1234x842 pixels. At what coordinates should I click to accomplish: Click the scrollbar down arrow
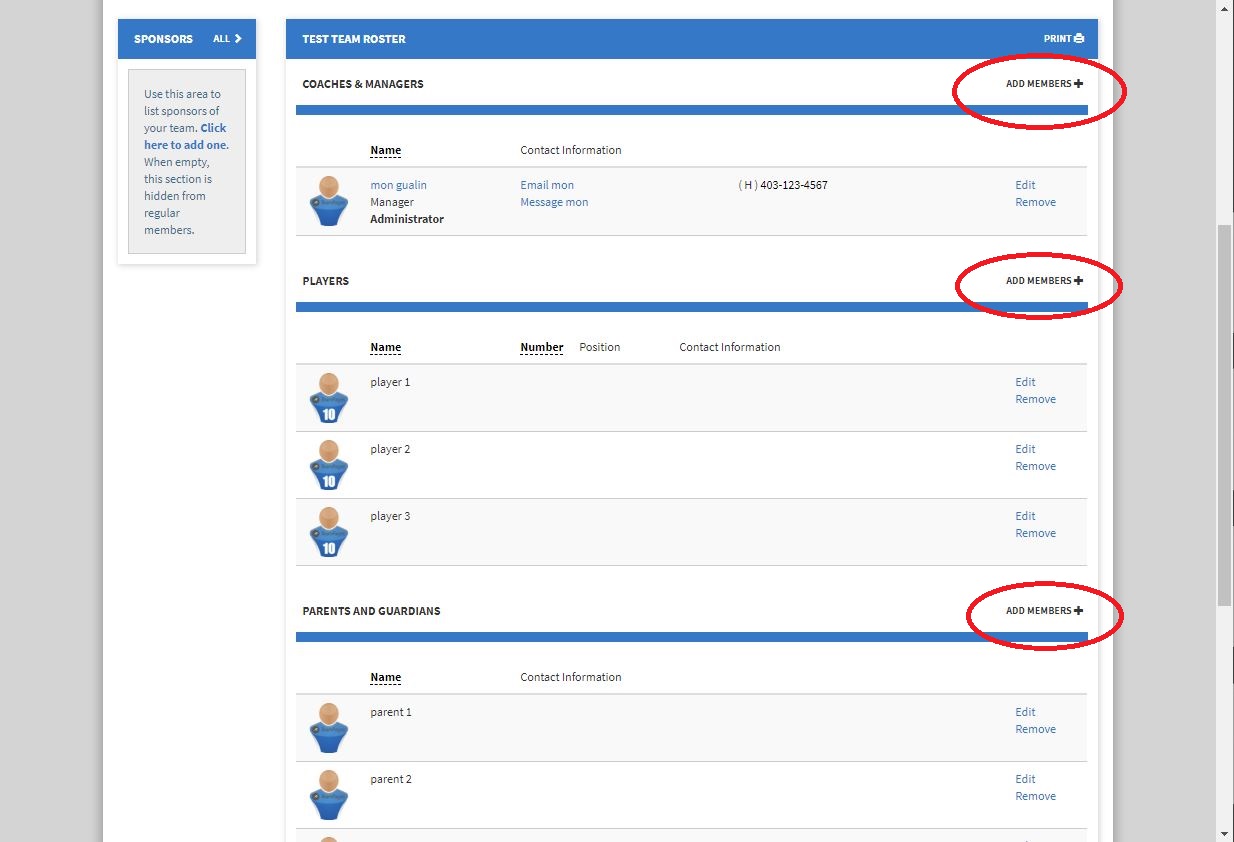coord(1224,833)
